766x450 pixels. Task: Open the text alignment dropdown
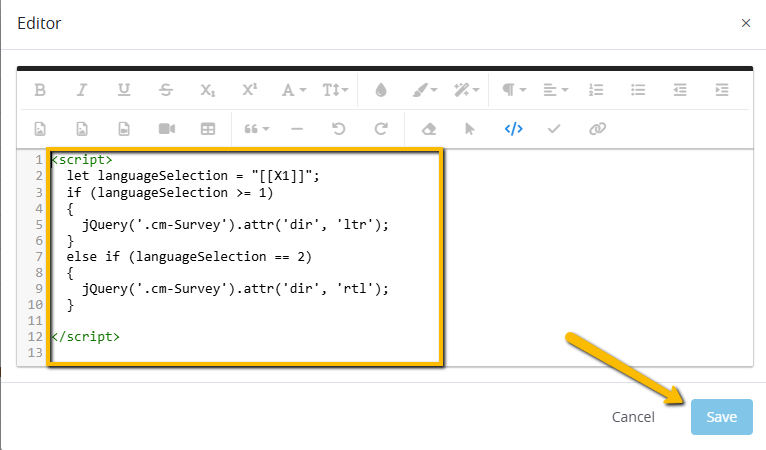555,90
